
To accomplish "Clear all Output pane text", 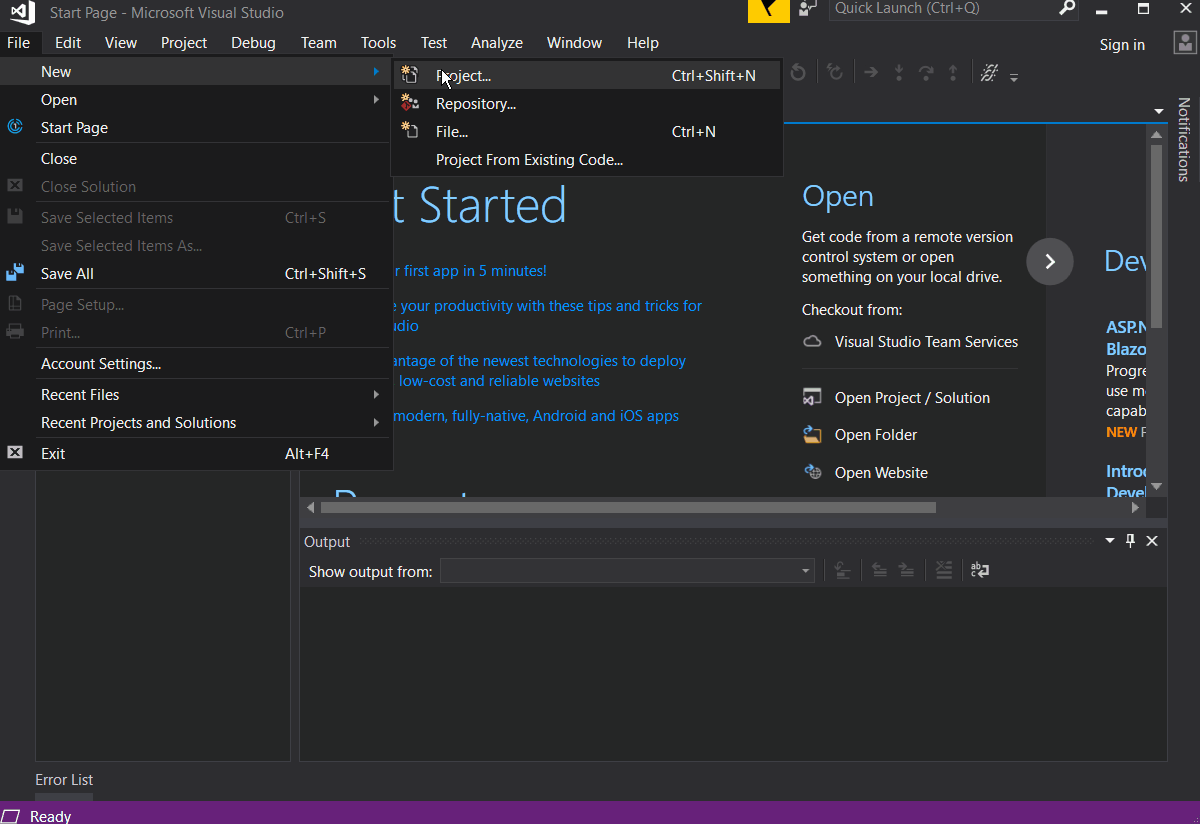I will point(944,570).
